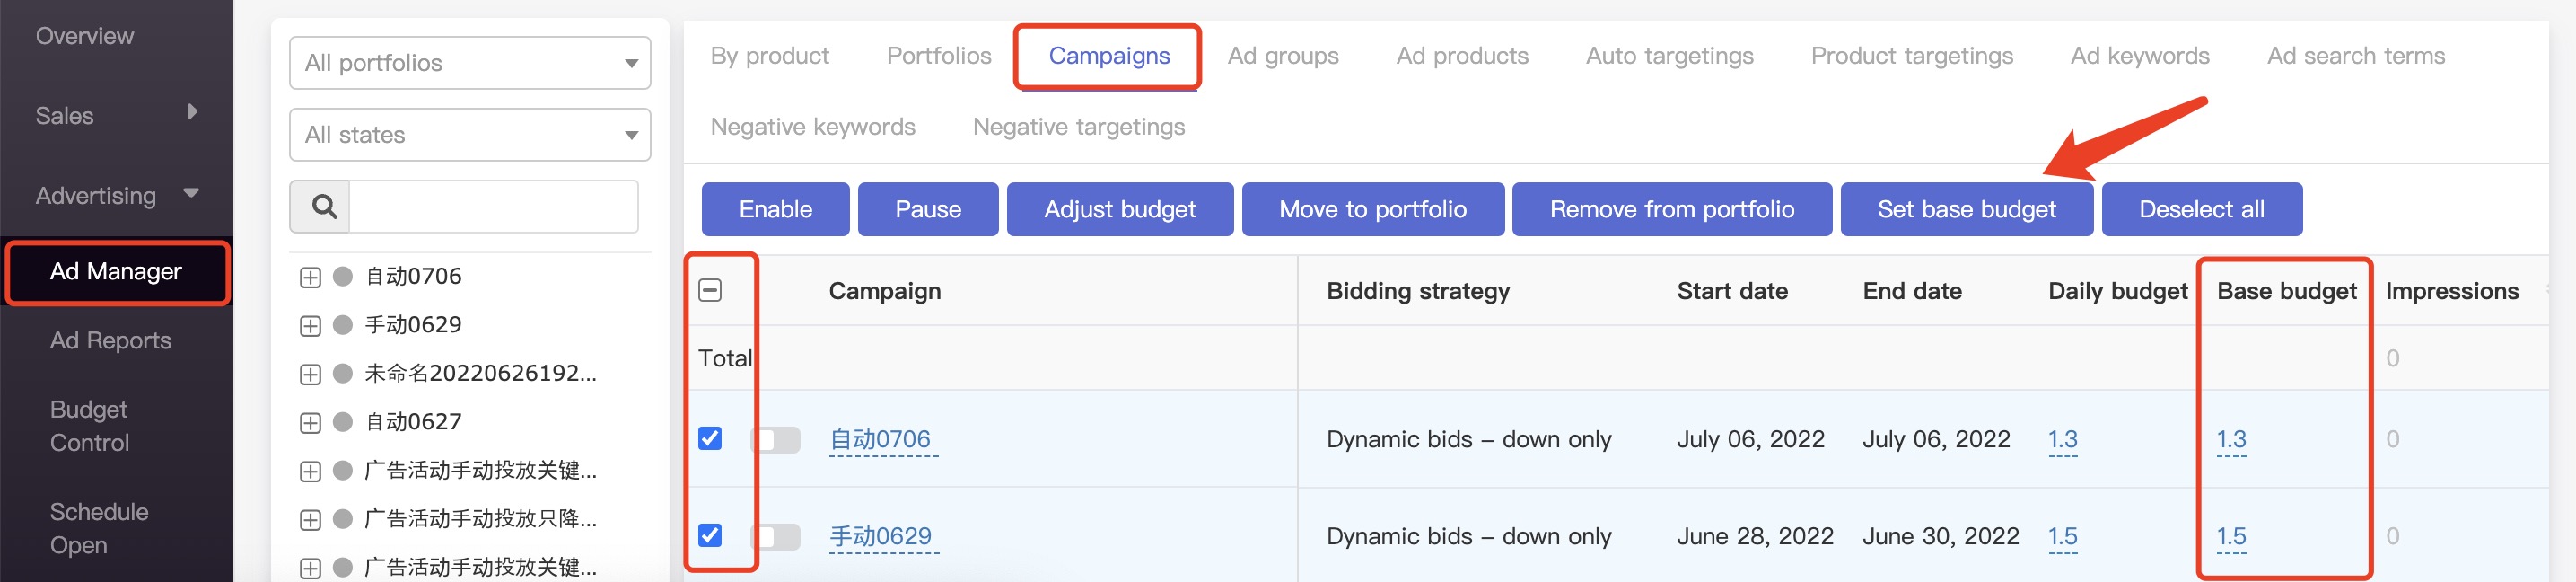The image size is (2576, 582).
Task: Toggle the select-all header checkbox
Action: 710,290
